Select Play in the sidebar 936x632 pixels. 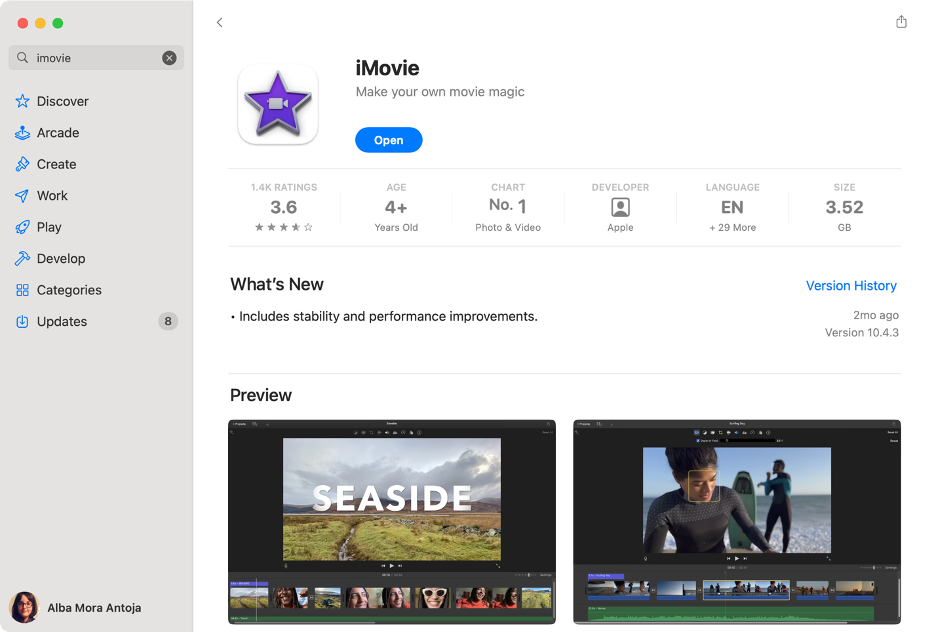tap(50, 227)
